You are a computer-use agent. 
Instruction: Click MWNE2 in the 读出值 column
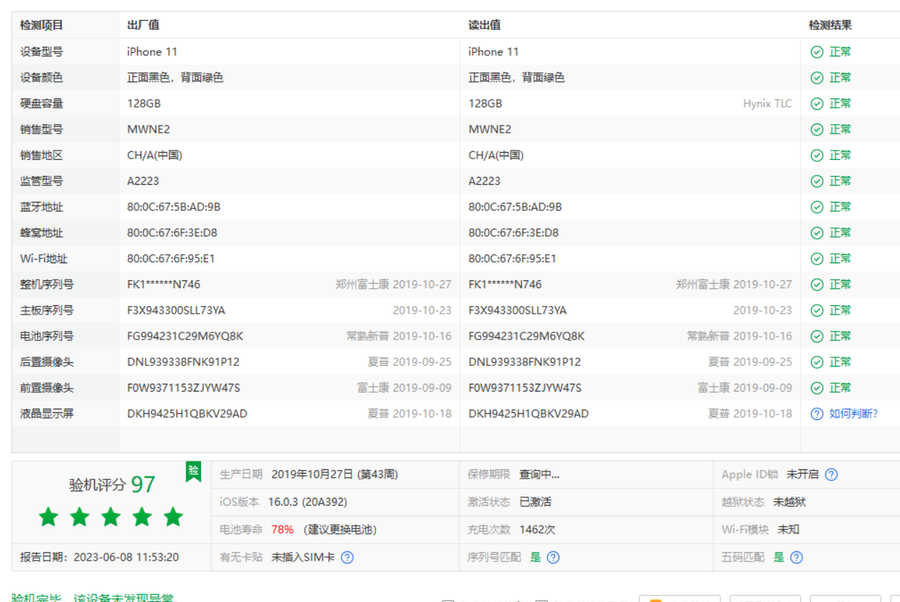pos(490,130)
